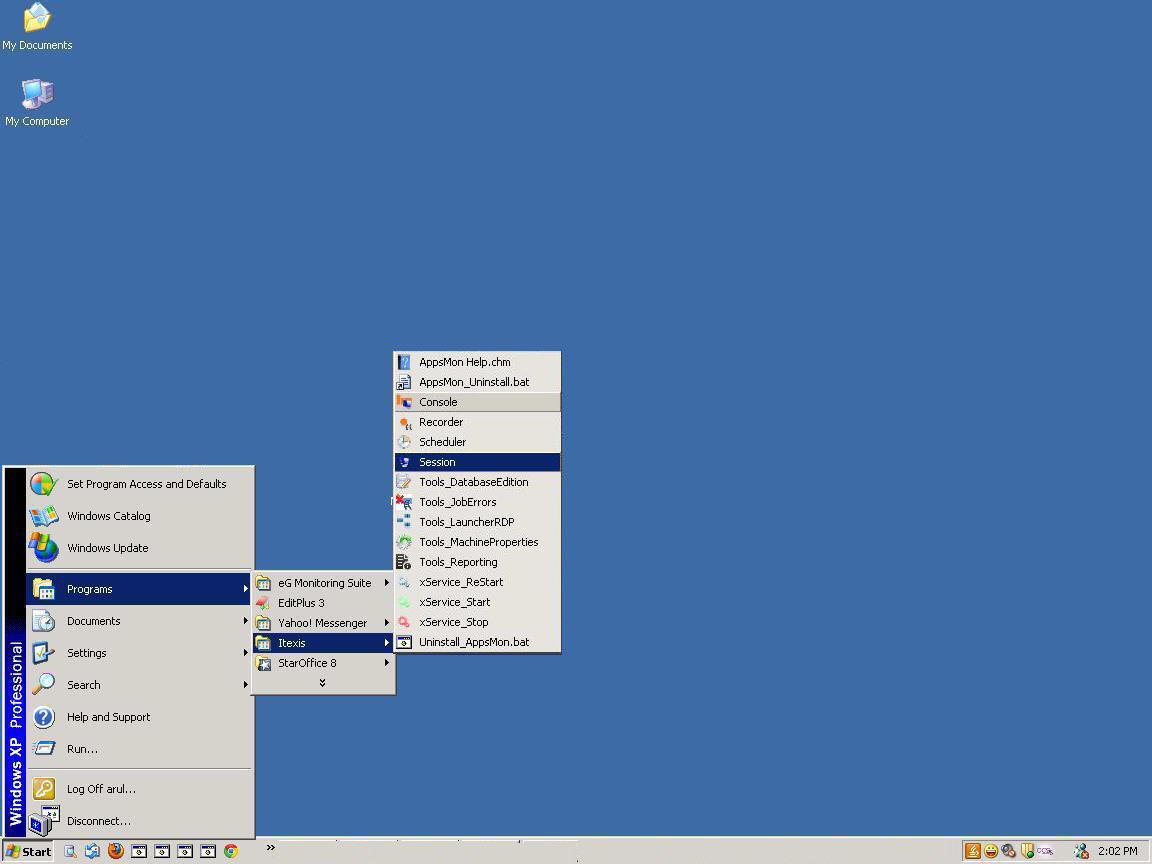
Task: Open the Recorder program
Action: (478, 422)
